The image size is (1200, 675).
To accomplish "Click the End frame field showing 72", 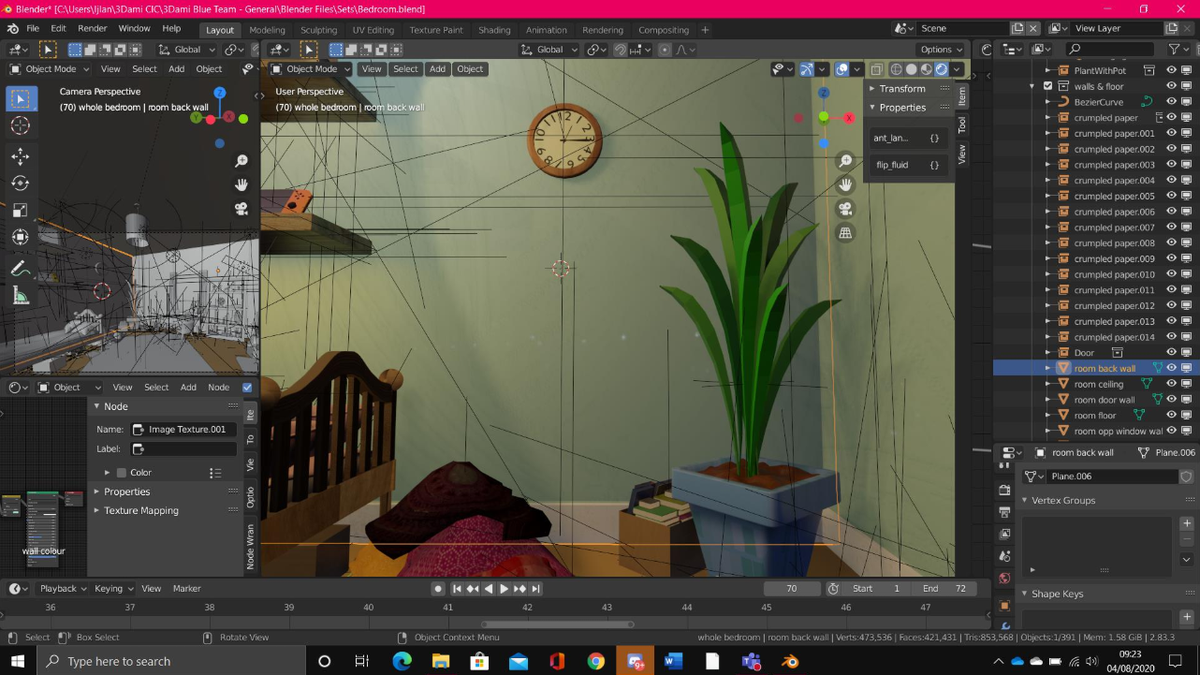I will click(x=946, y=588).
